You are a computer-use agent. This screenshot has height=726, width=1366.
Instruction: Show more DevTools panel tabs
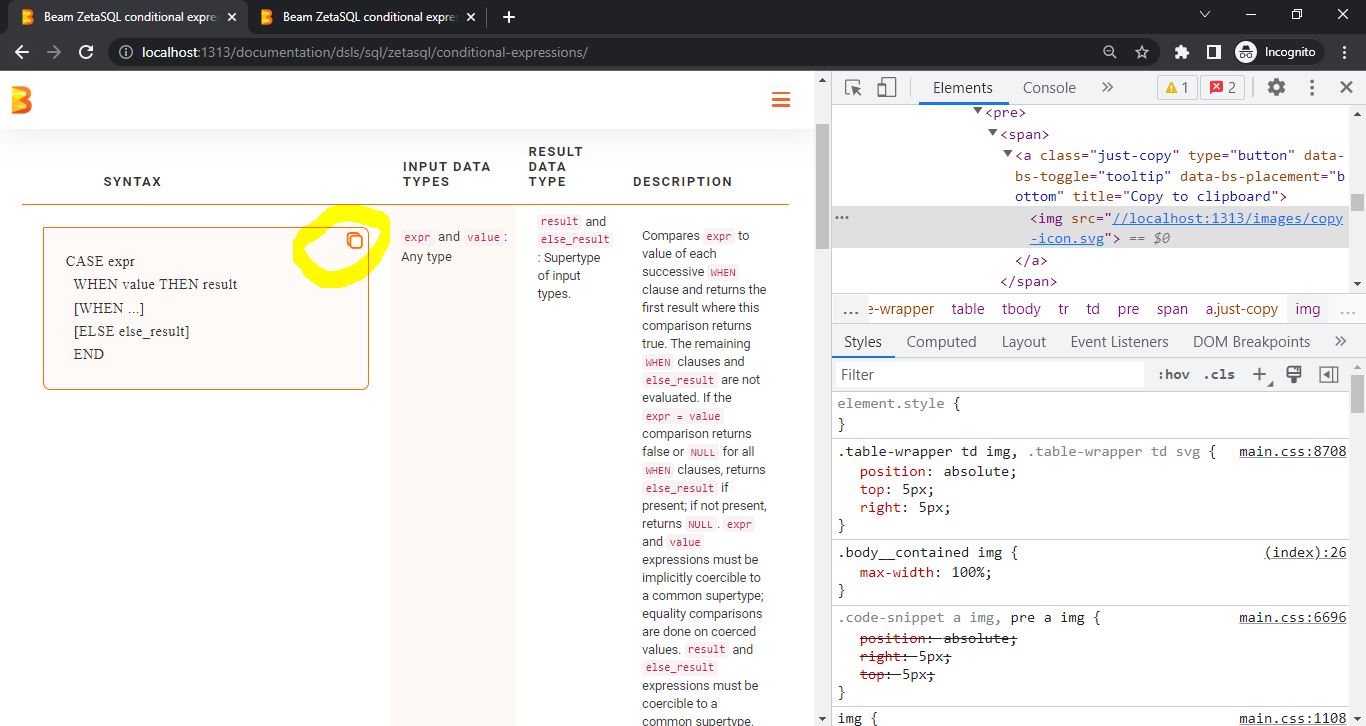1107,88
